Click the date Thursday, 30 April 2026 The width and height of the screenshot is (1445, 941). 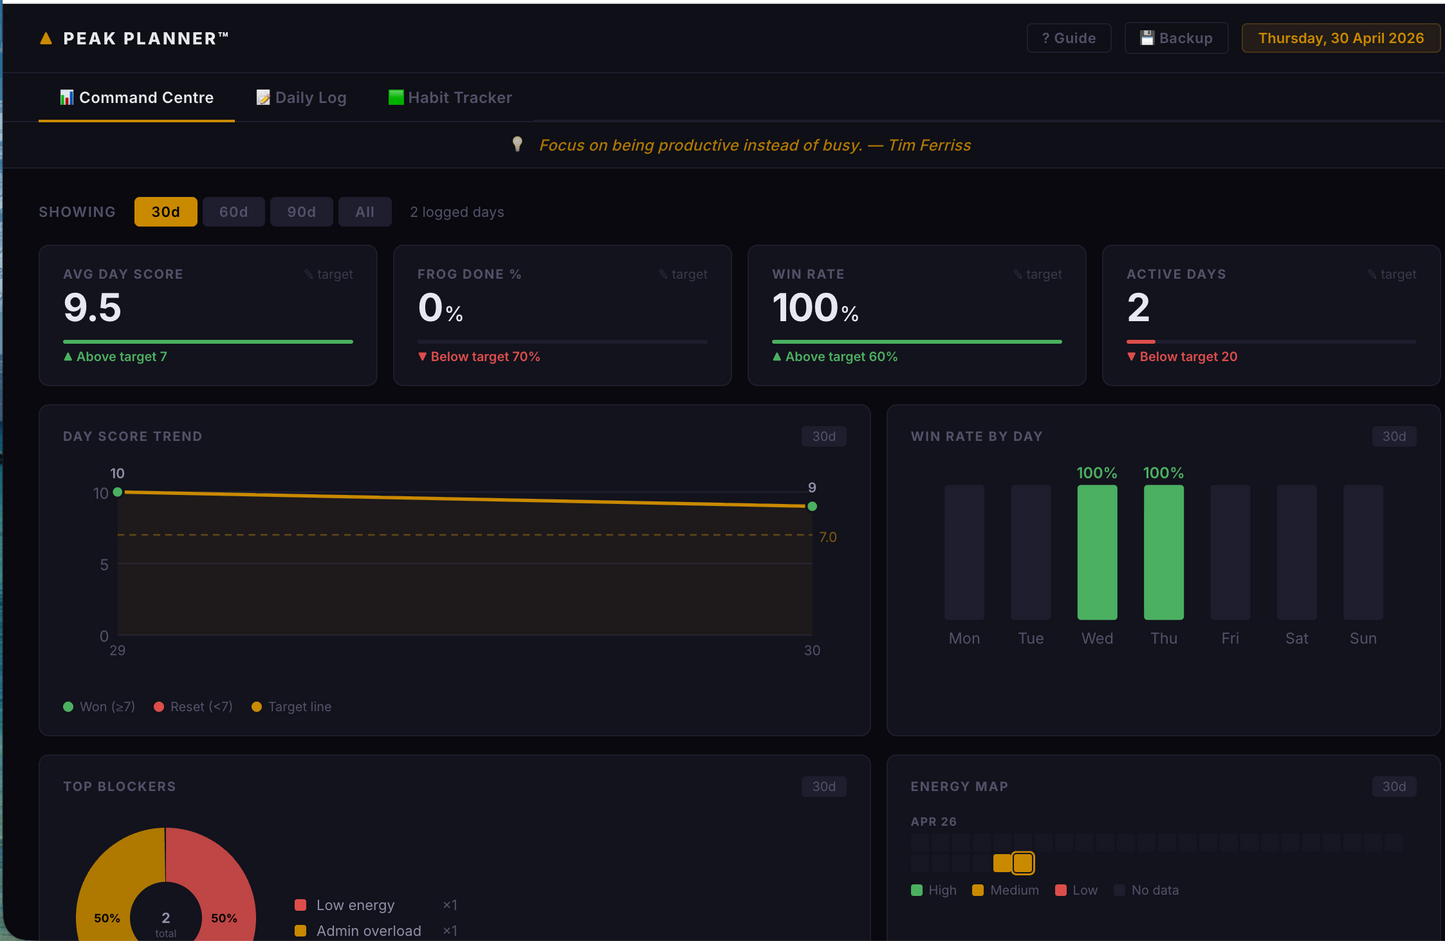click(1340, 38)
